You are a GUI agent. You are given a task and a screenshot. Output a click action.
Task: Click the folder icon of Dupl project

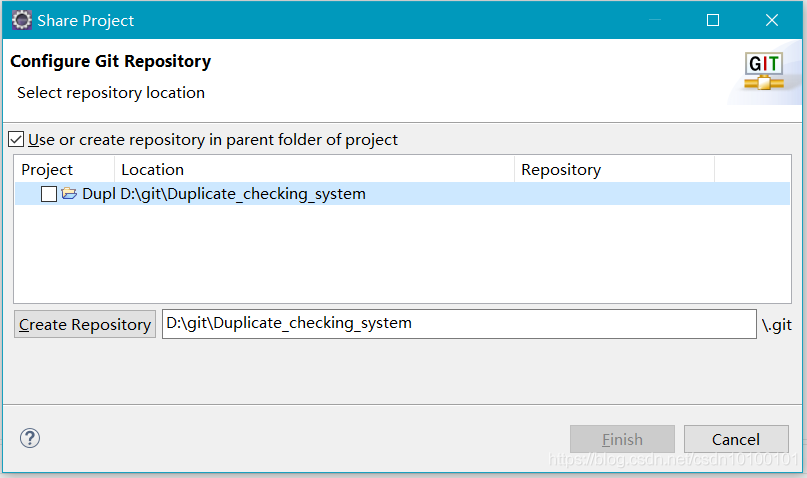[69, 193]
